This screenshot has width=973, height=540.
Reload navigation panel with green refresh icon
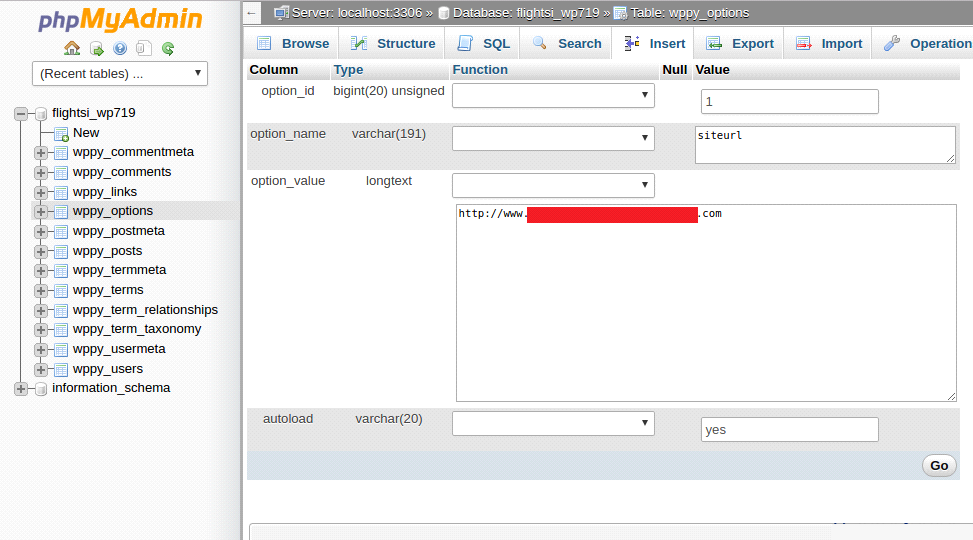168,48
